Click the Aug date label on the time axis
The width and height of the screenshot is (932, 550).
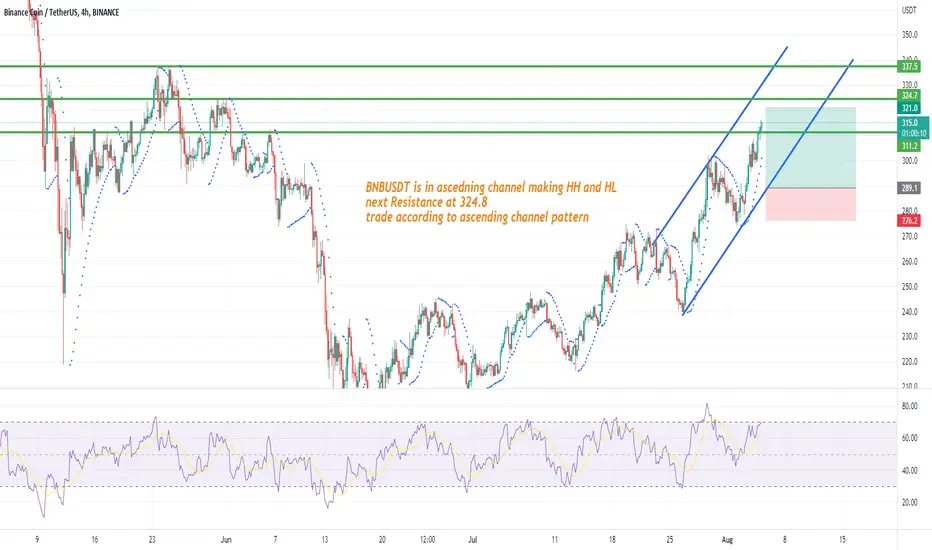pyautogui.click(x=727, y=540)
